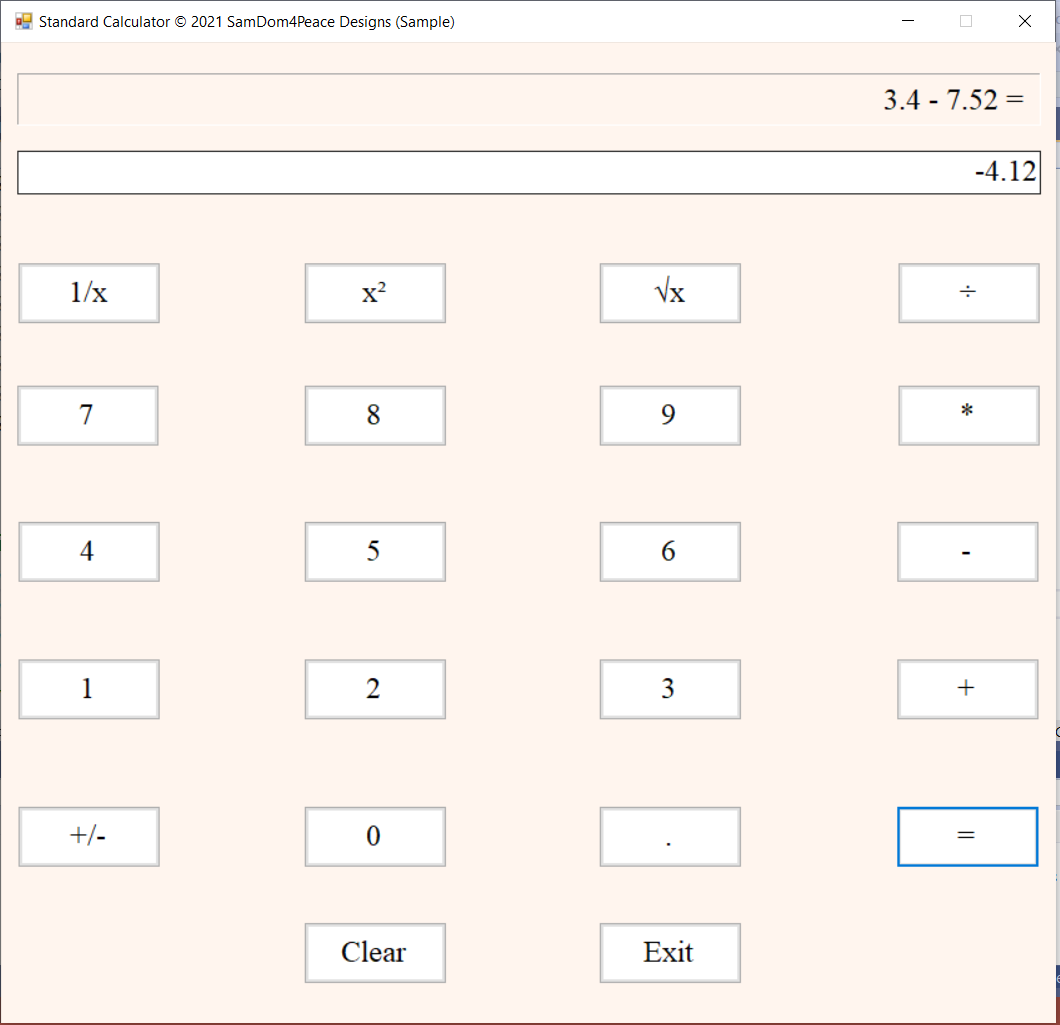
Task: Click the multiplication * operator button
Action: click(x=968, y=415)
